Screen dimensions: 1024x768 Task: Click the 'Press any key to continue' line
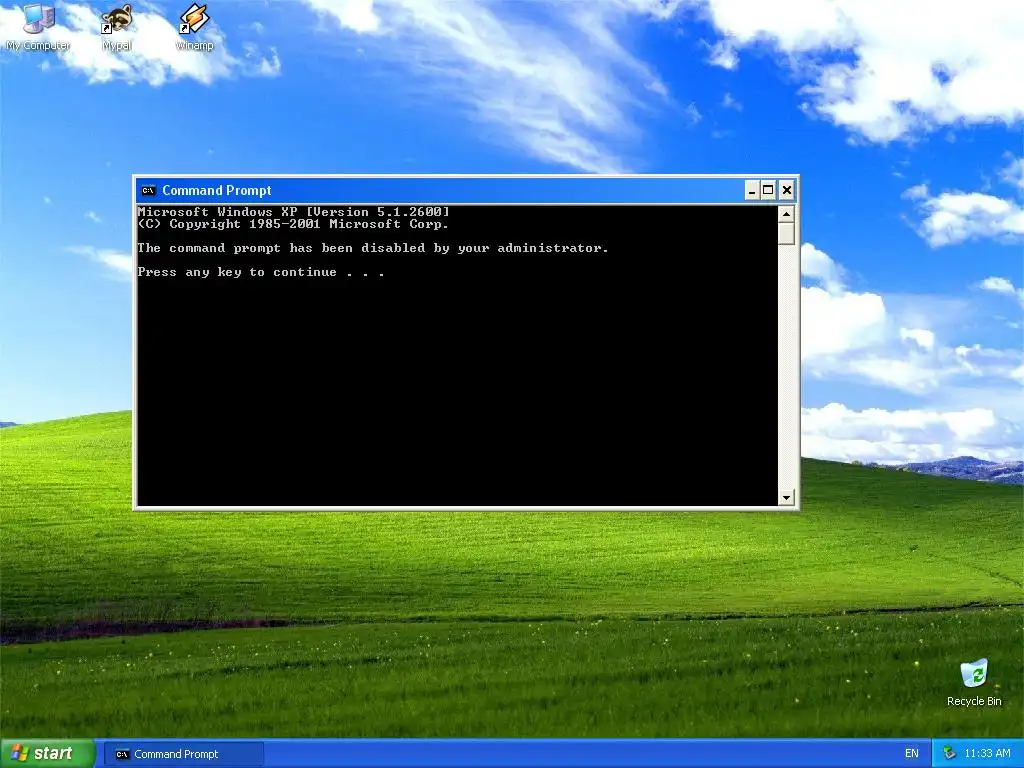[261, 272]
